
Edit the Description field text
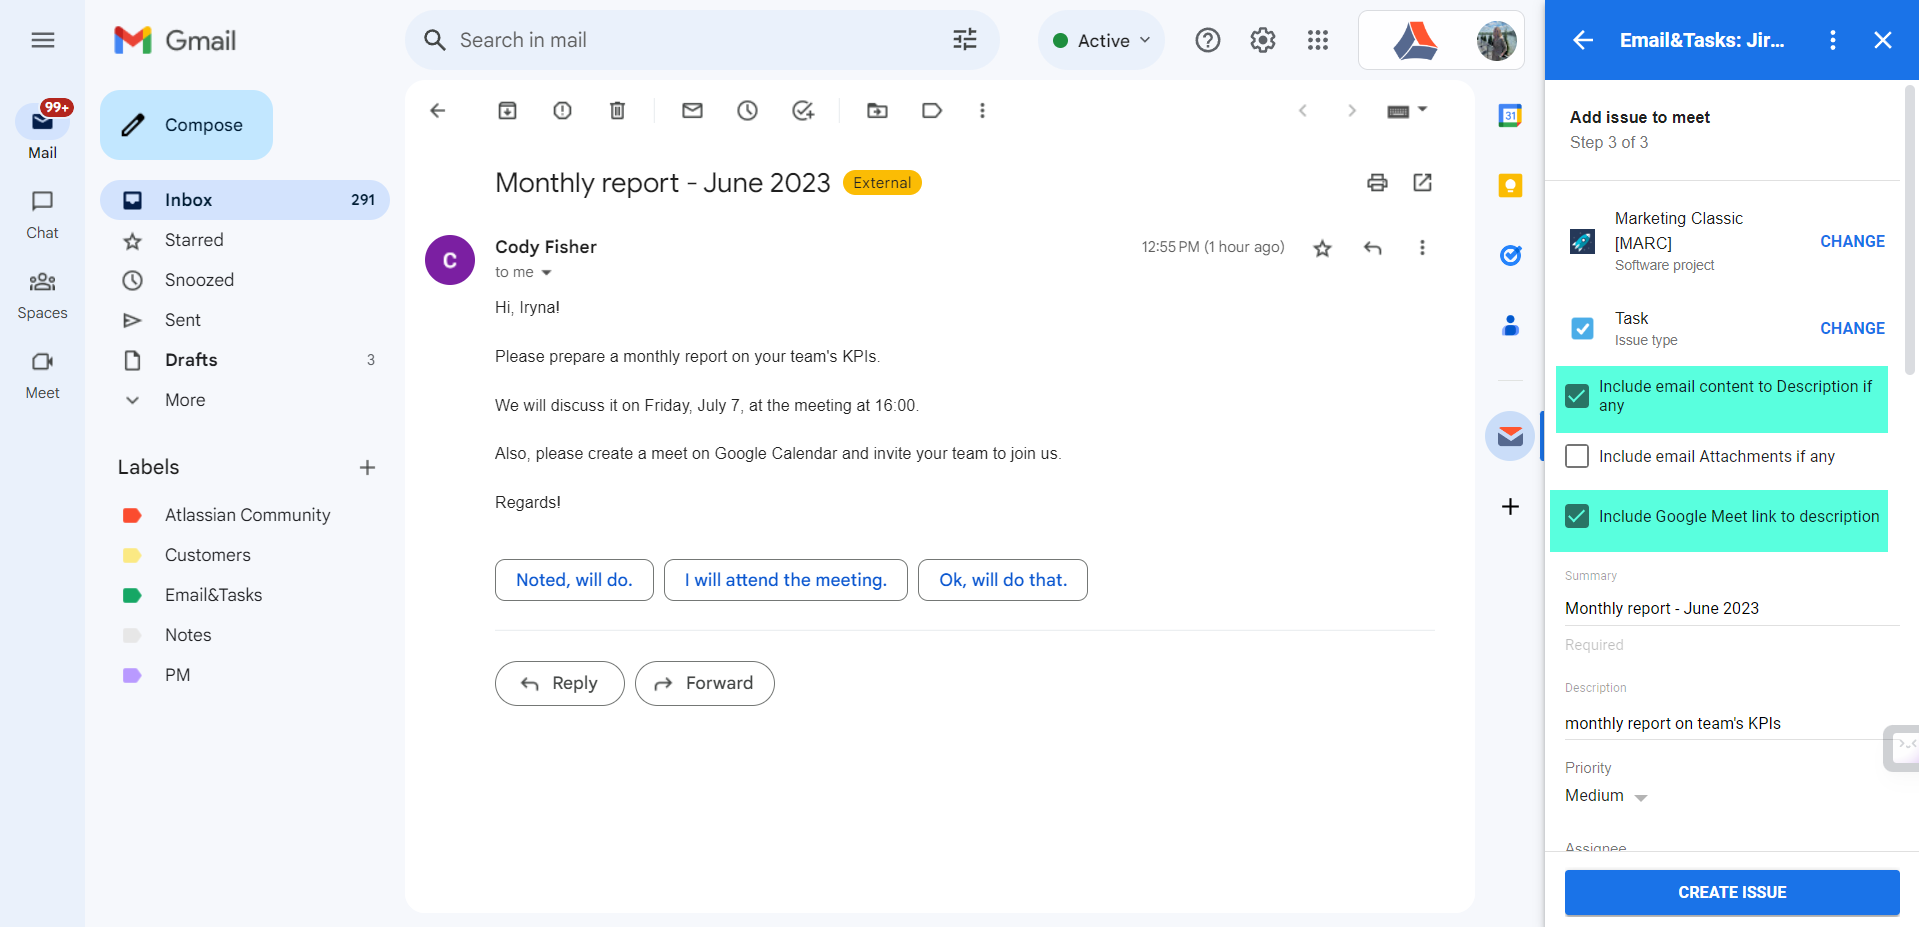click(1732, 723)
